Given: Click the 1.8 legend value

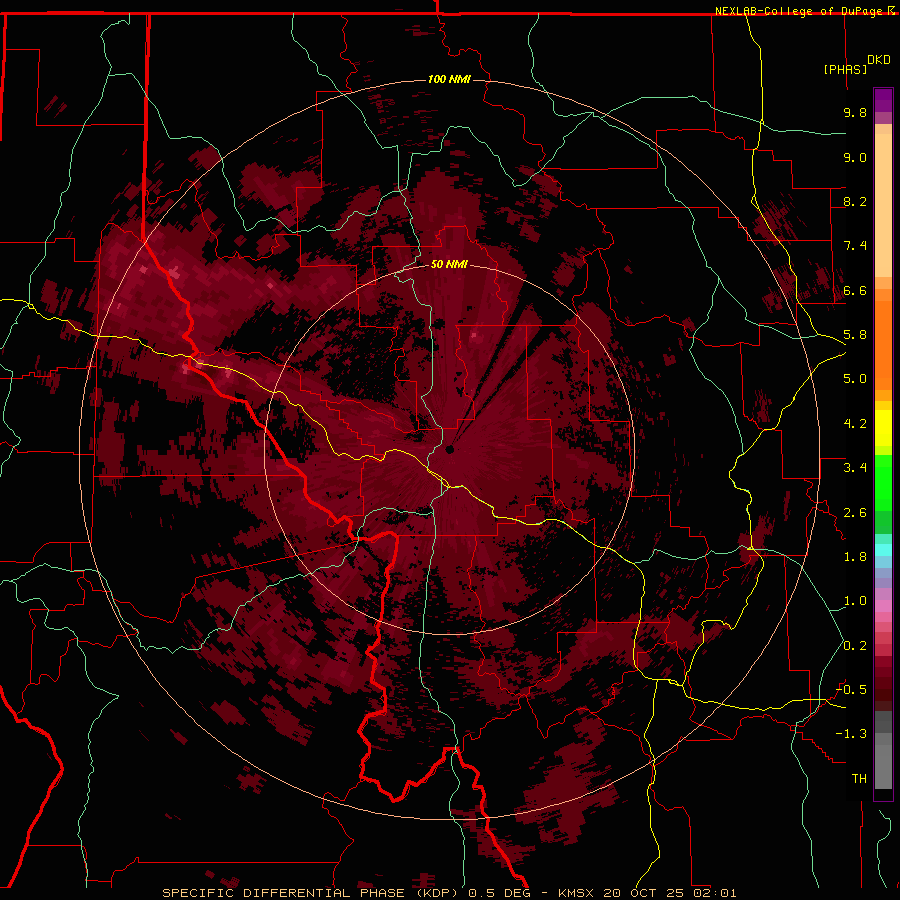Looking at the screenshot, I should (855, 557).
